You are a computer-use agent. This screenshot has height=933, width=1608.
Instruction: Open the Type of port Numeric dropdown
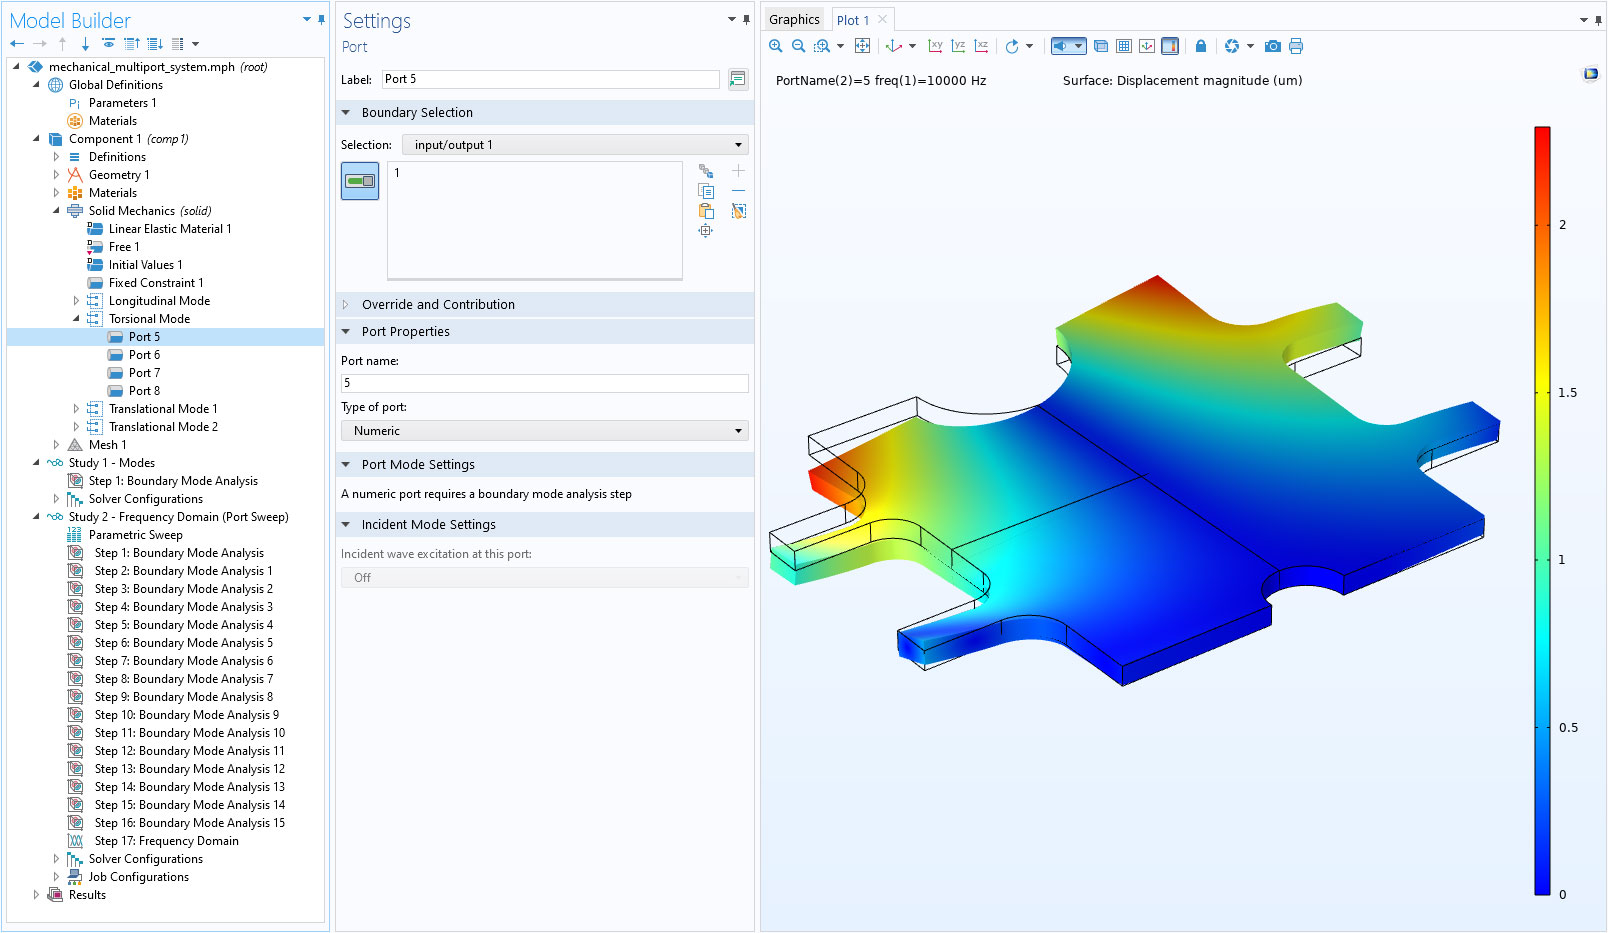(544, 431)
